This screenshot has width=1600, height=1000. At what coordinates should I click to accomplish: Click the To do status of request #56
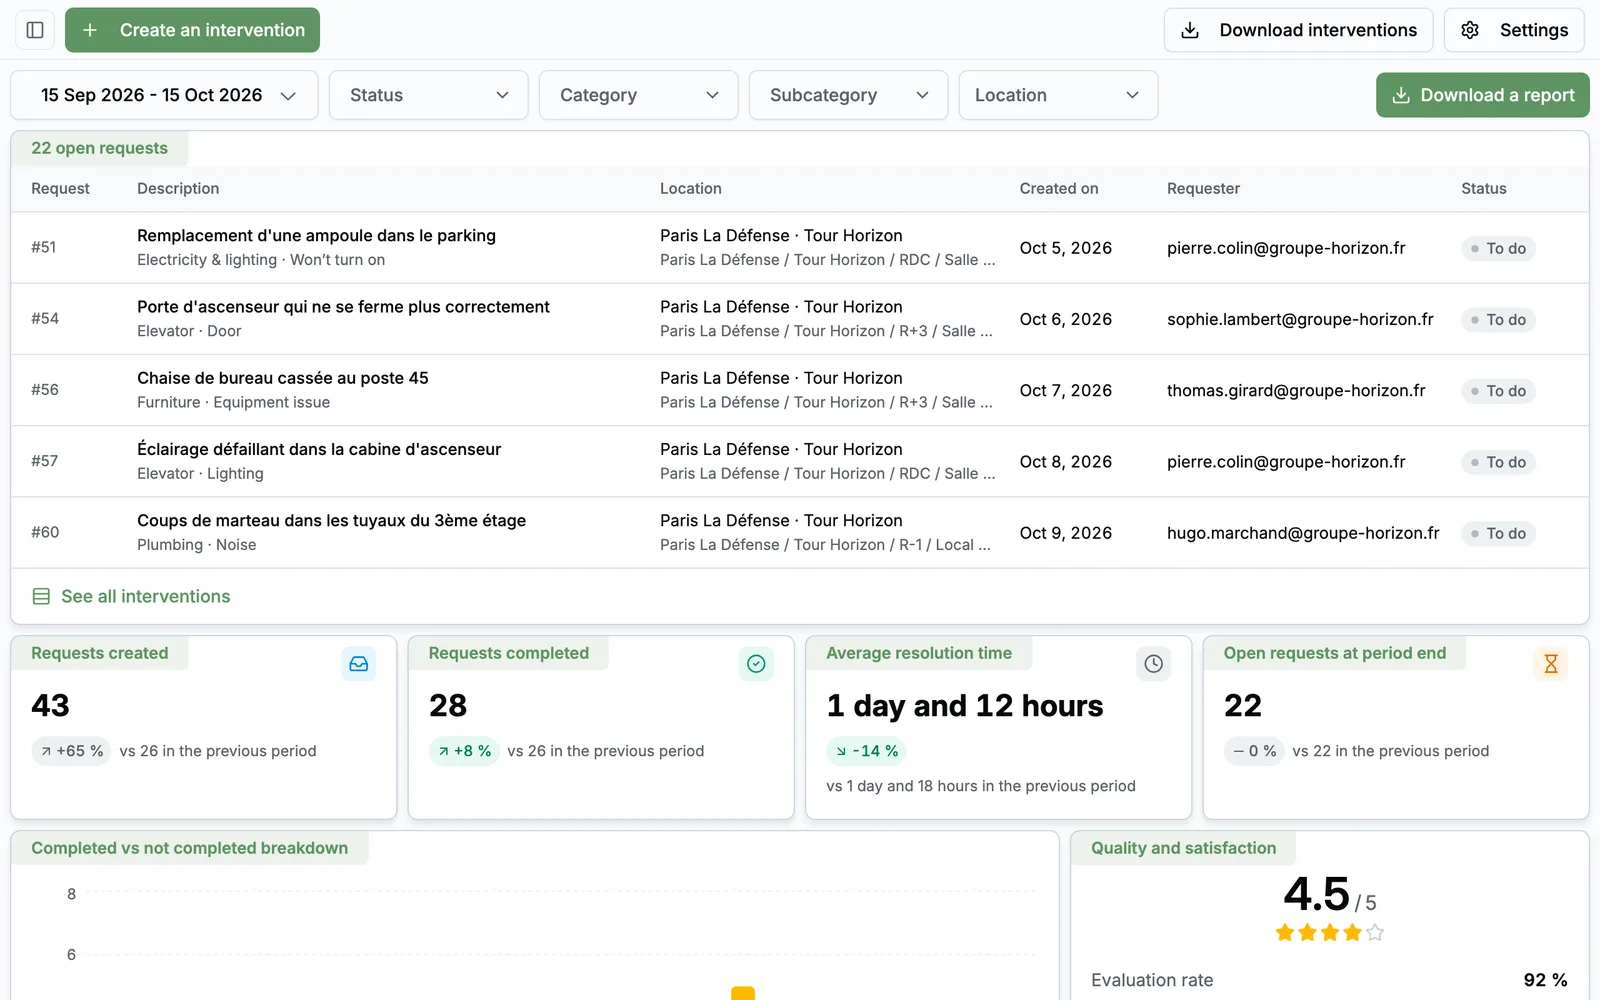point(1498,391)
